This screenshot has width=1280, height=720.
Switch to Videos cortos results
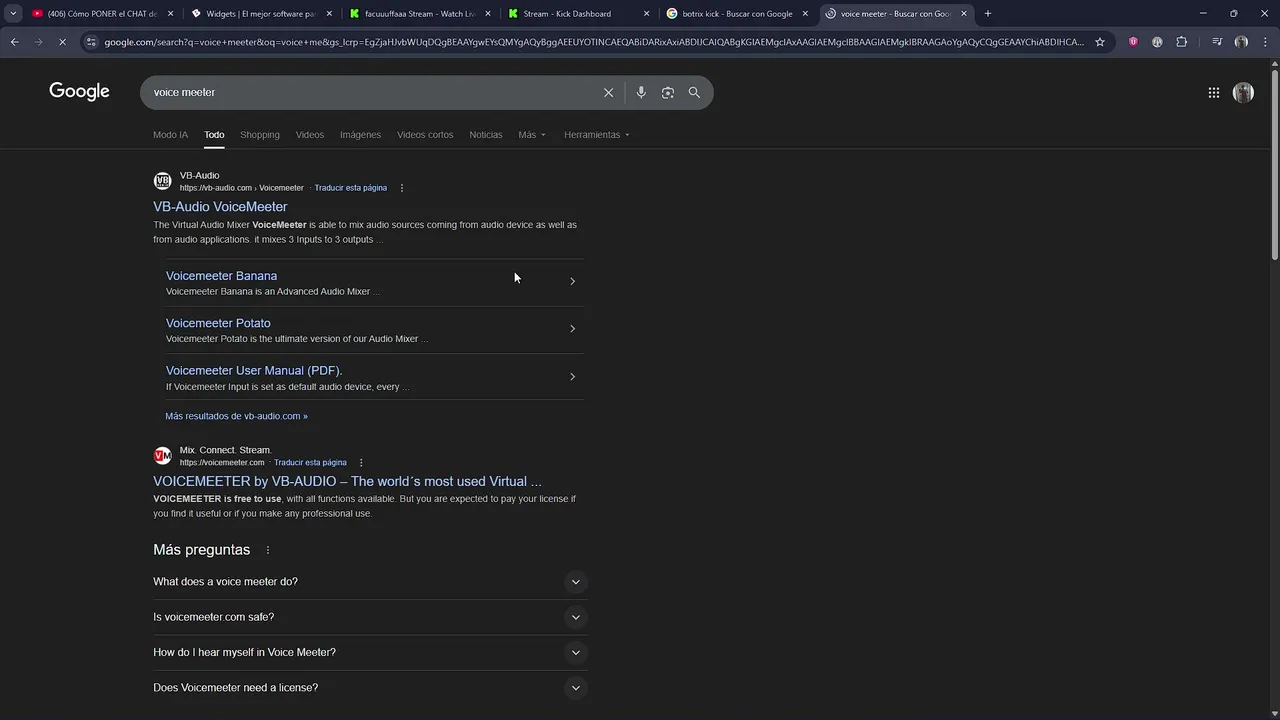pos(425,134)
